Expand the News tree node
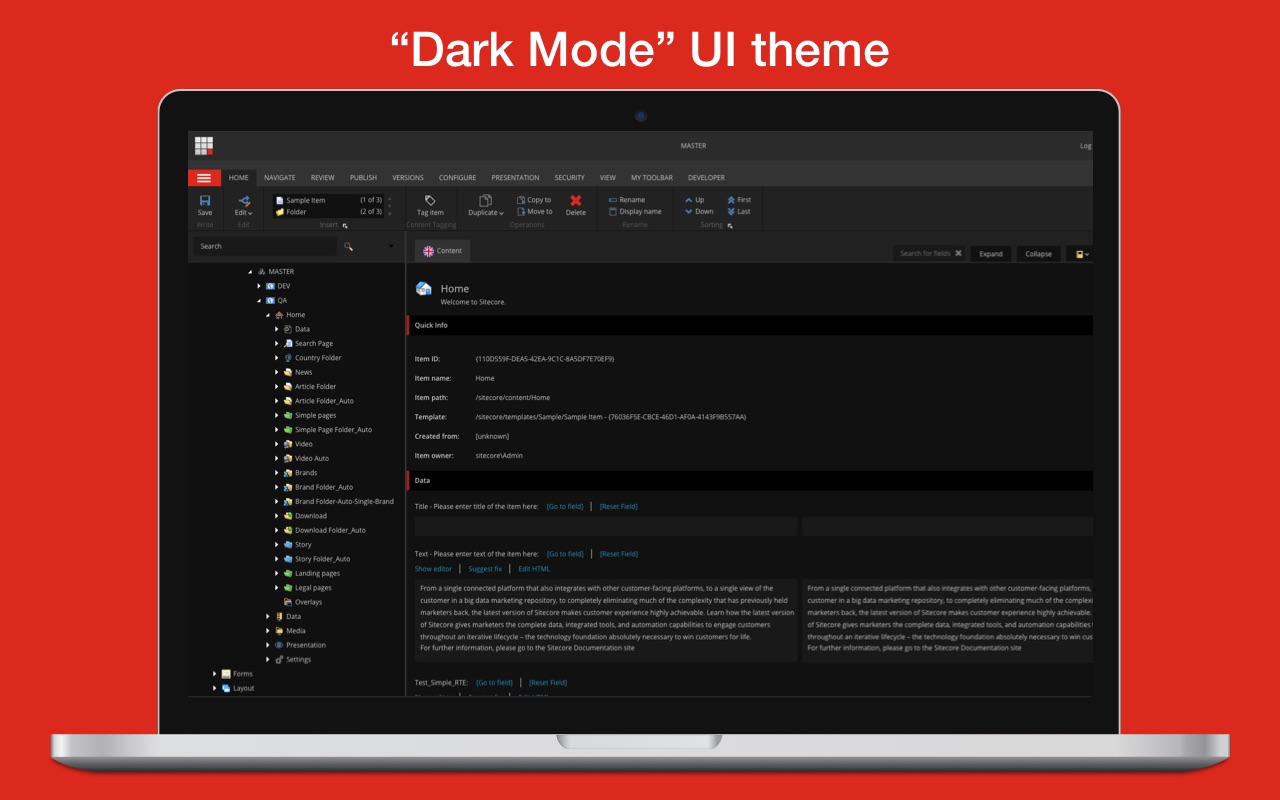Screen dimensions: 1280x800 (277, 372)
